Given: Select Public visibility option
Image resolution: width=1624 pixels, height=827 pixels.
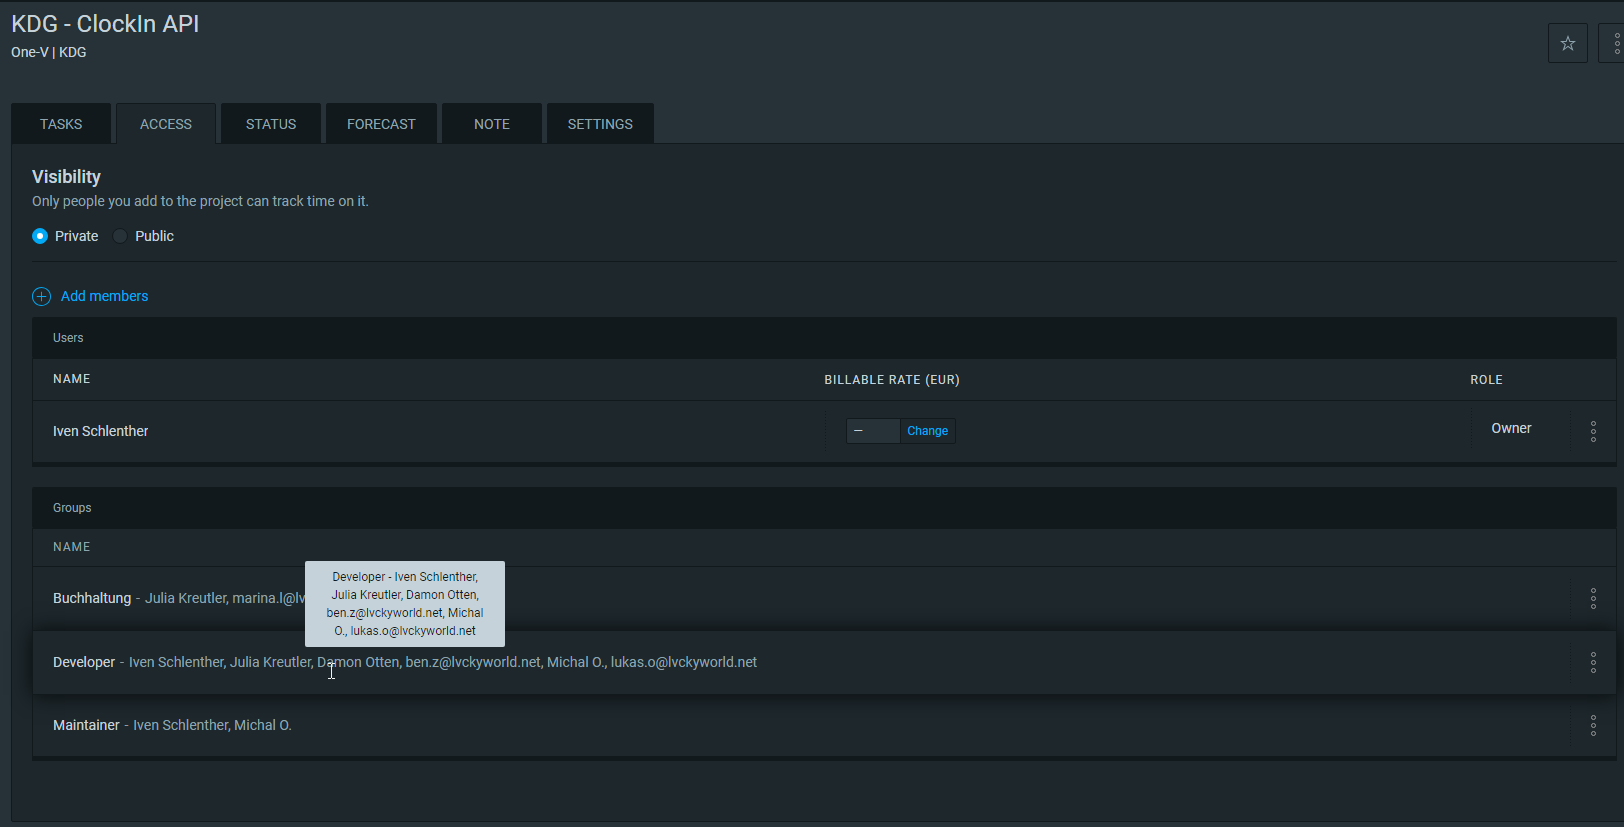Looking at the screenshot, I should (x=121, y=236).
